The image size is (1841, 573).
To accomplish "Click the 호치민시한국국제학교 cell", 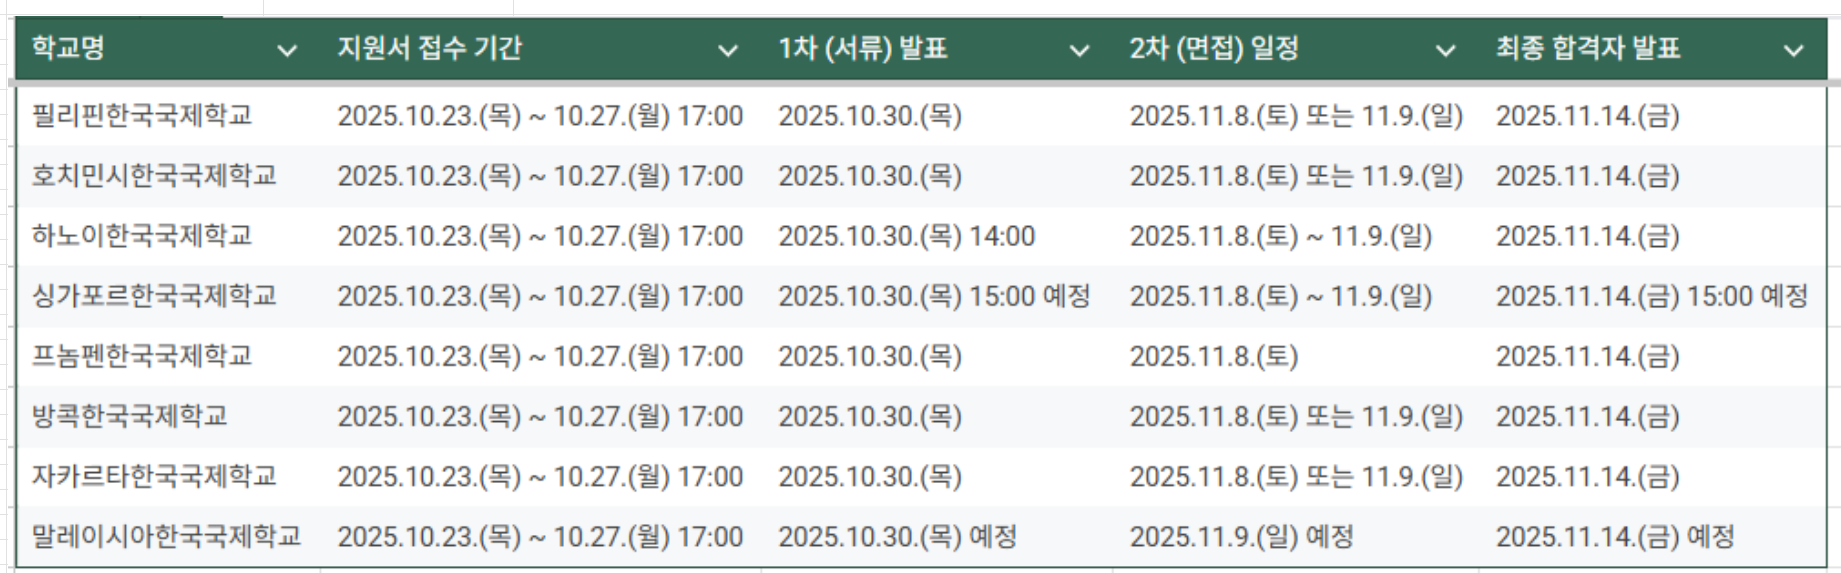I will point(154,176).
